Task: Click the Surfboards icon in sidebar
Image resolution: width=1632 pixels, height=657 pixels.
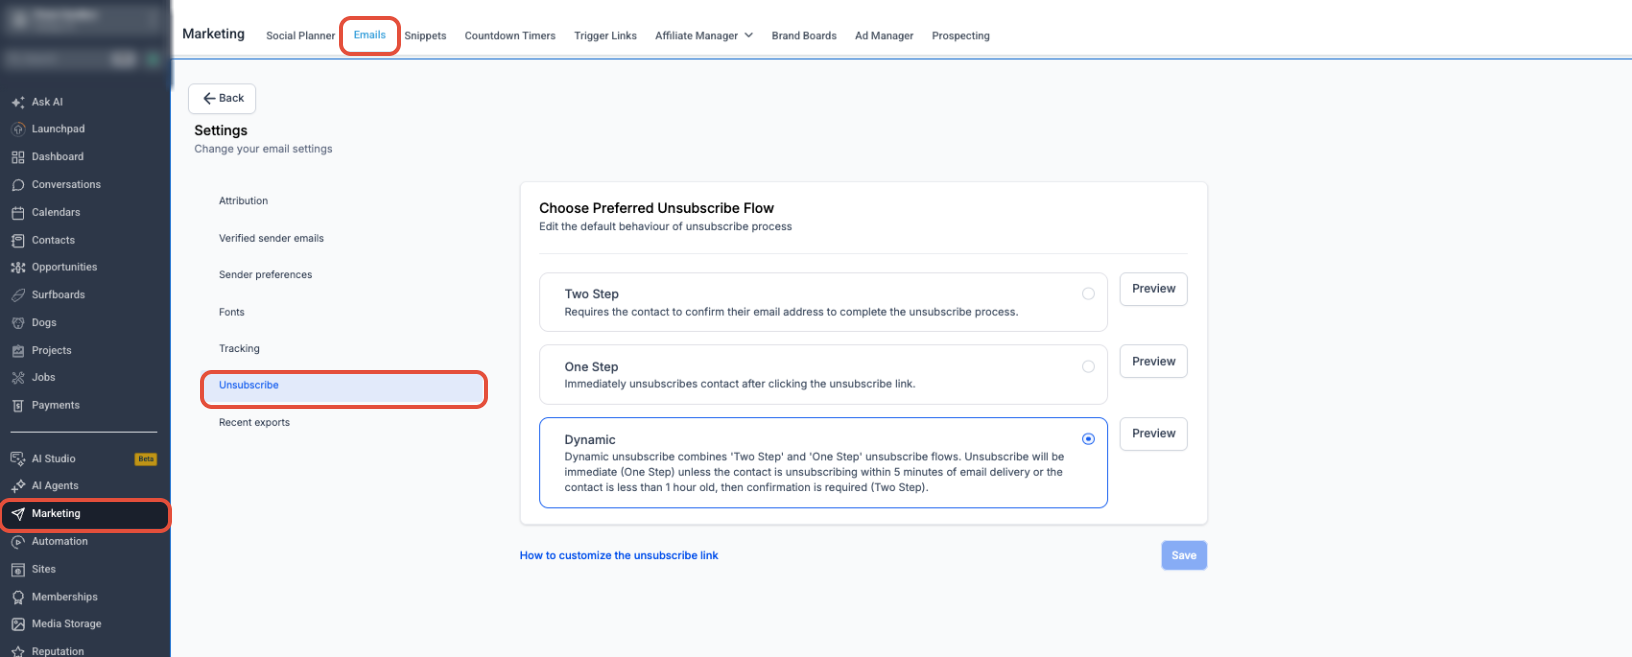Action: pyautogui.click(x=18, y=295)
